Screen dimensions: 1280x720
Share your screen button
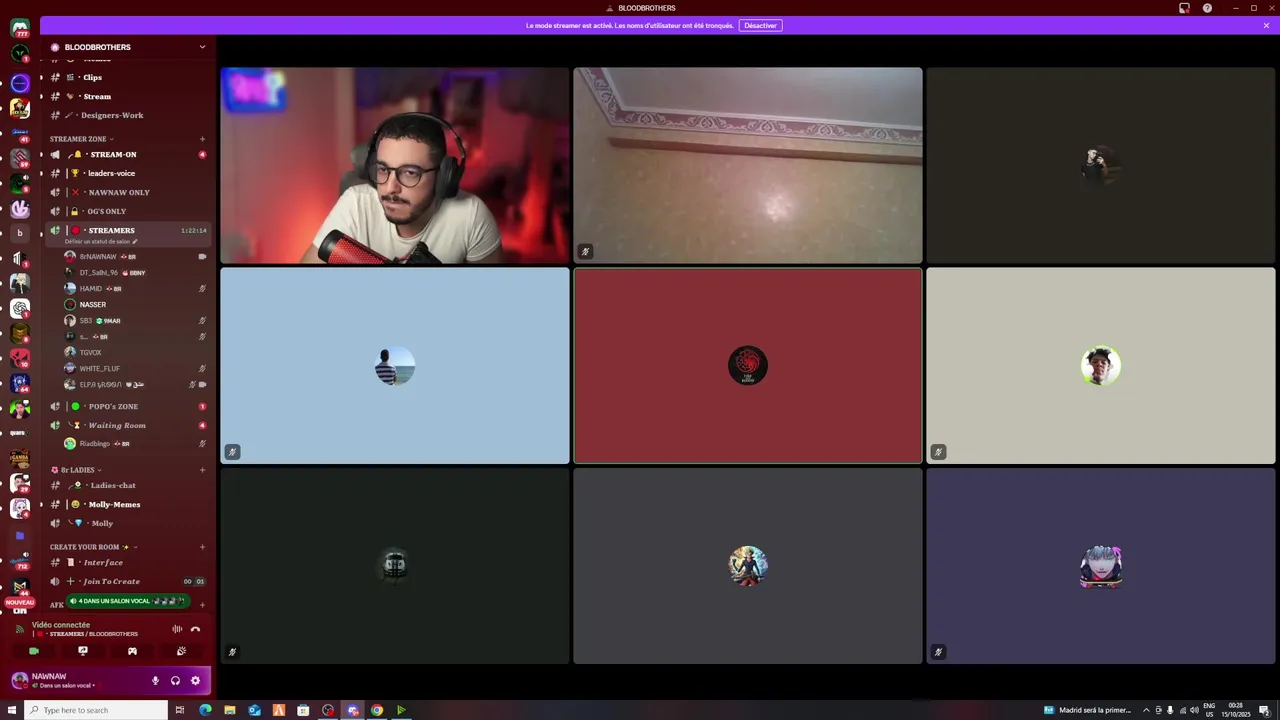(83, 651)
